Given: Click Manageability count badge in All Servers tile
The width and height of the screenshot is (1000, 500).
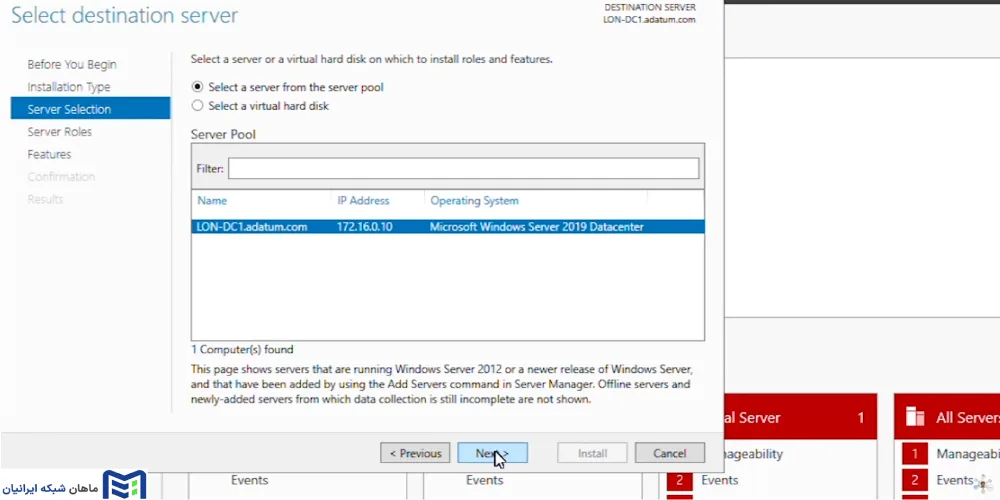Looking at the screenshot, I should [x=915, y=454].
